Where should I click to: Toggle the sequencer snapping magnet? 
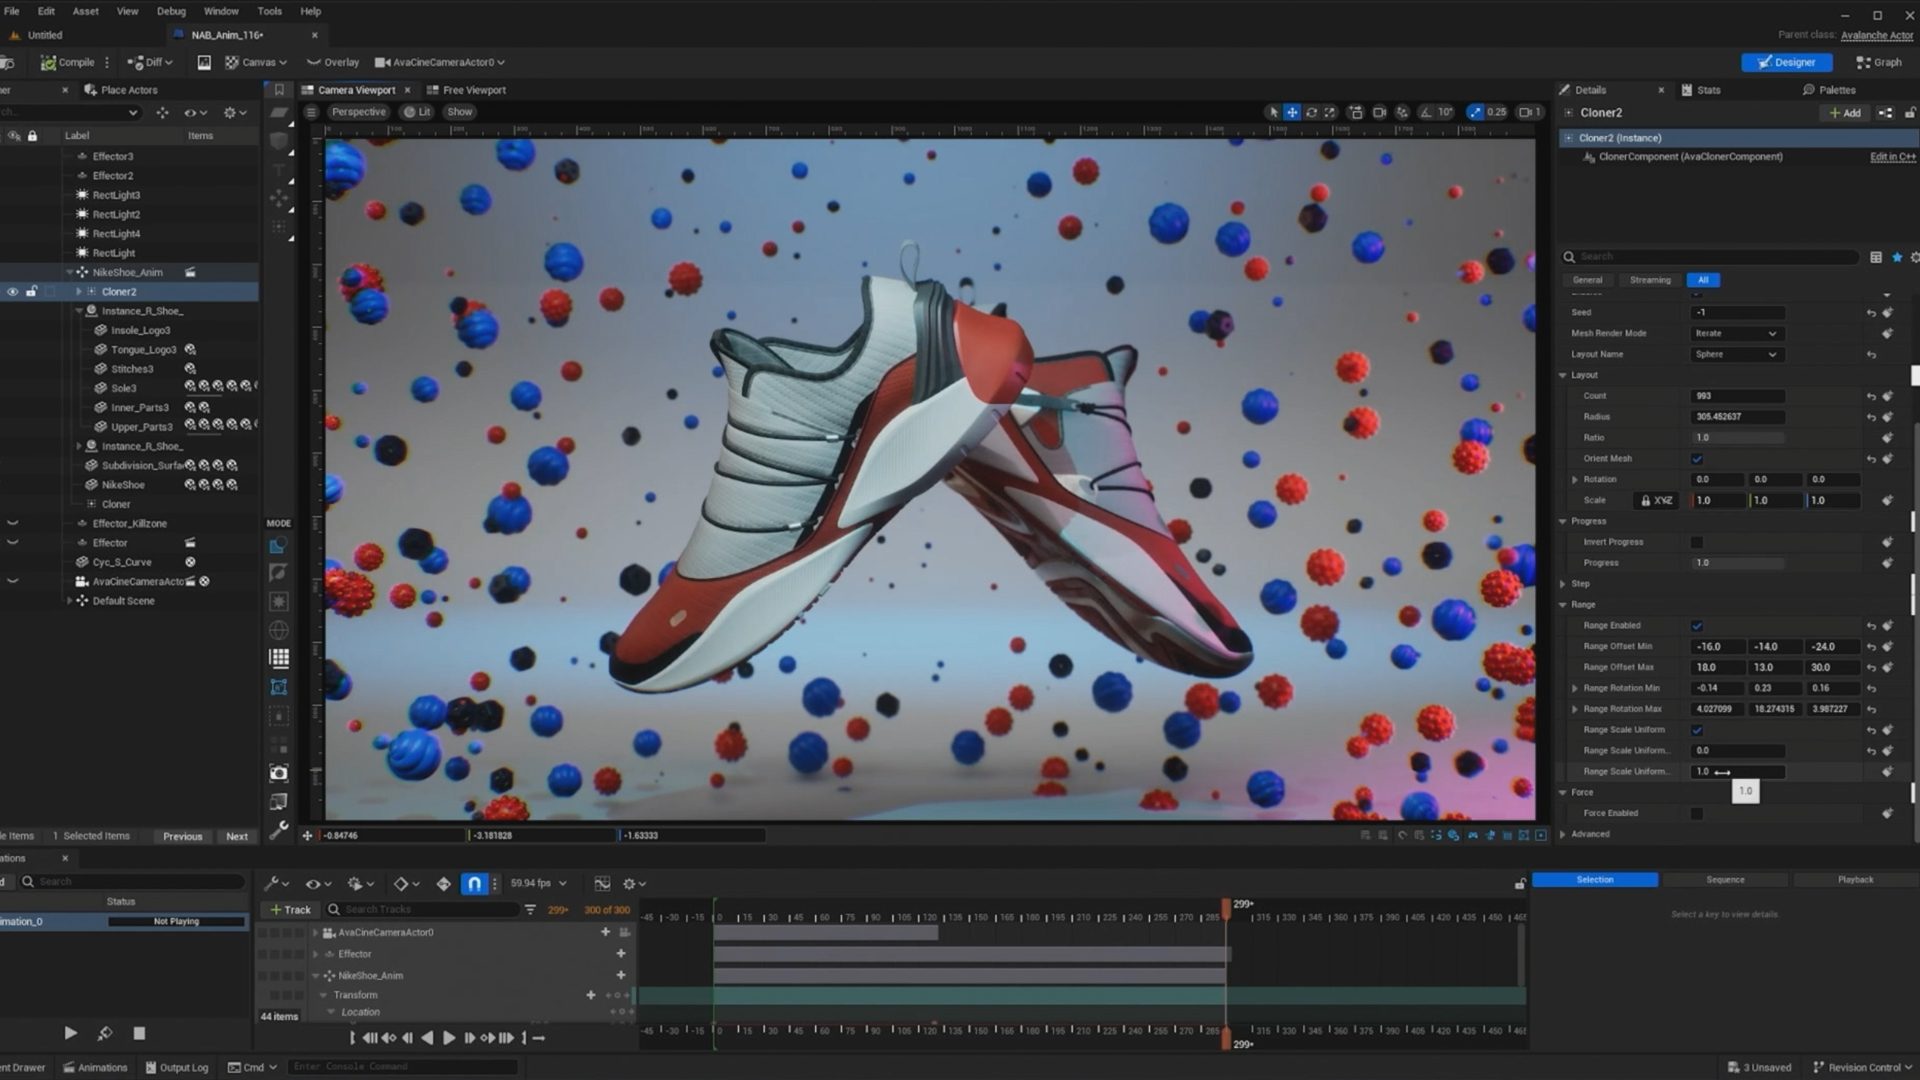coord(474,884)
